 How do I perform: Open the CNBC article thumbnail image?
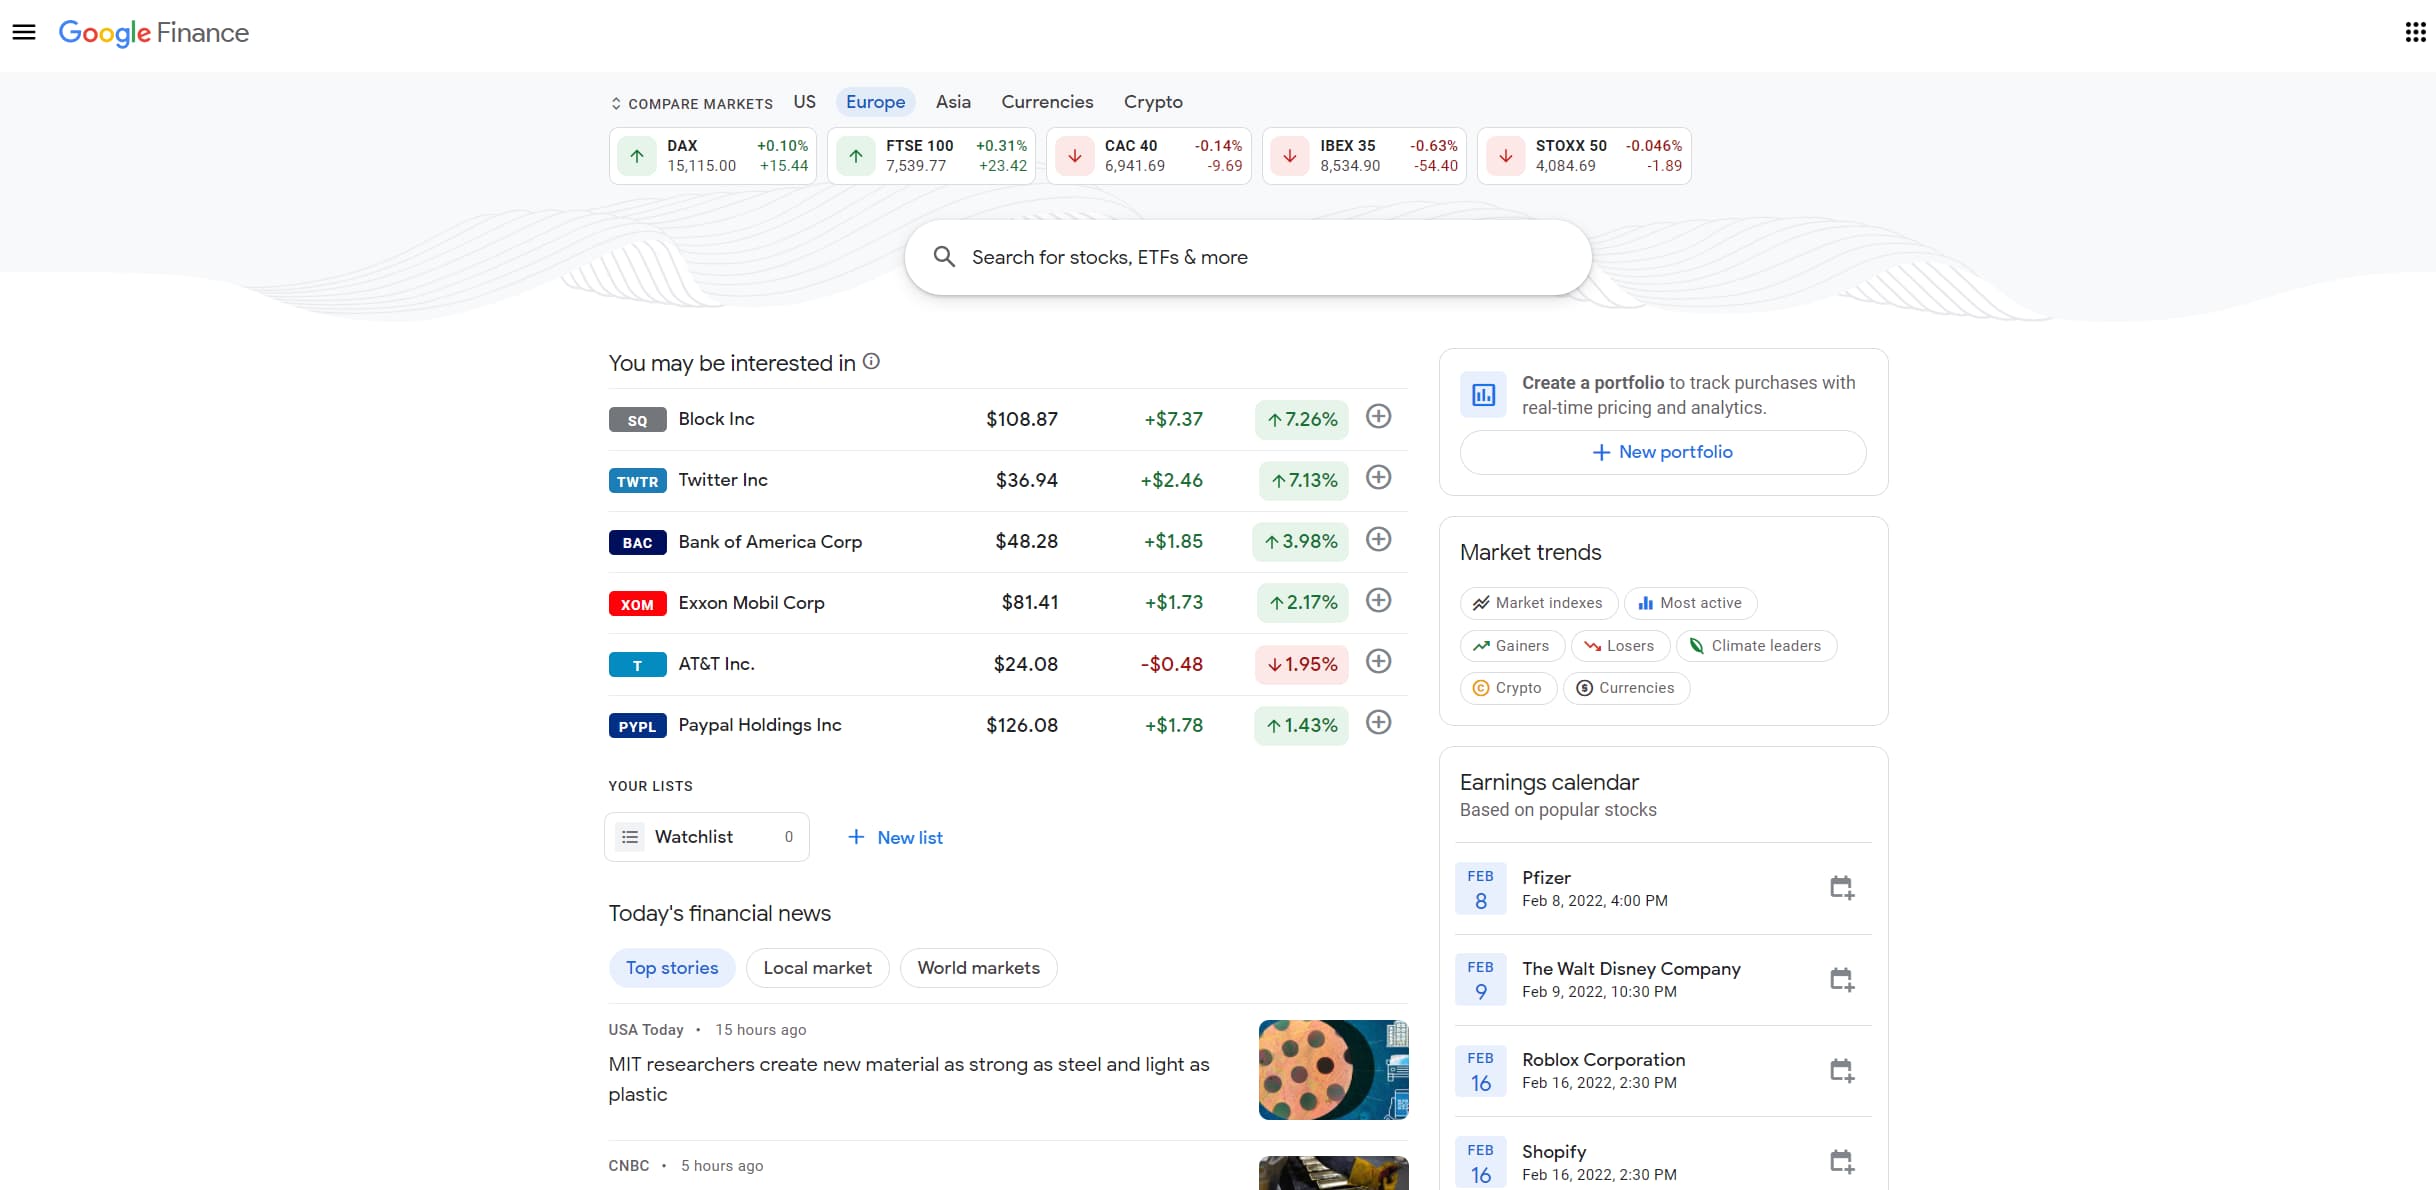tap(1333, 1173)
